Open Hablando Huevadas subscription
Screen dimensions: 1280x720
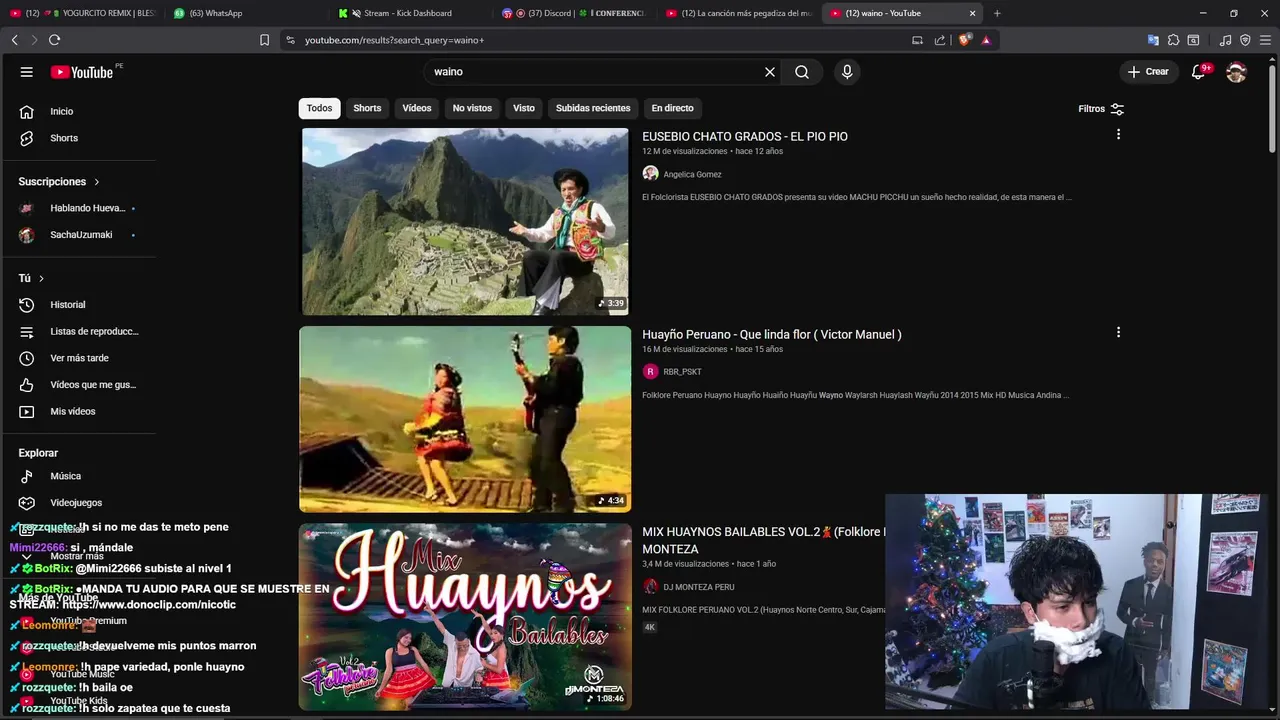[78, 208]
